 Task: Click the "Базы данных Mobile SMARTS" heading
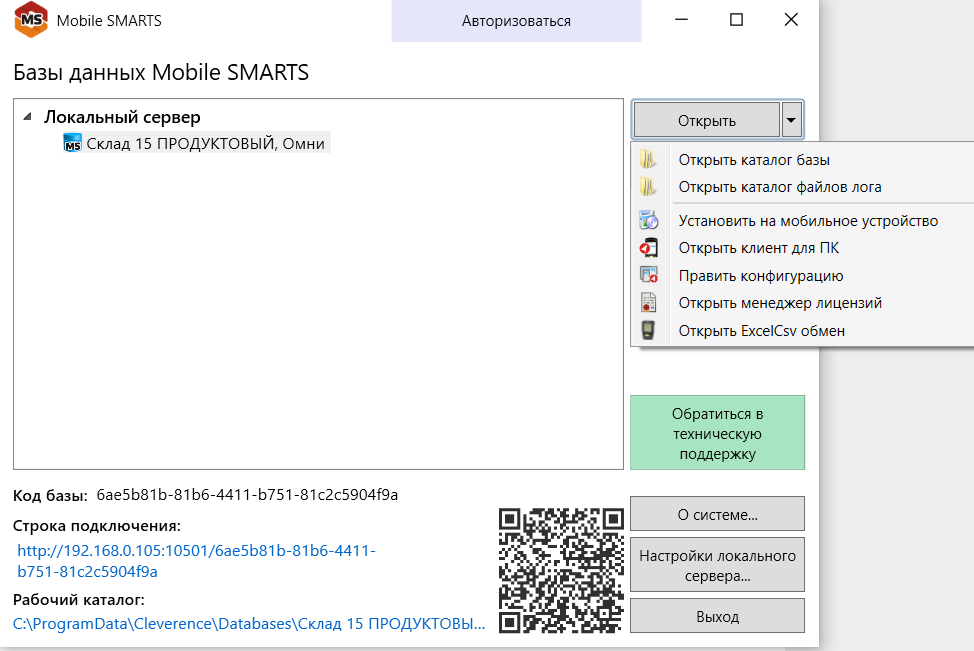161,72
